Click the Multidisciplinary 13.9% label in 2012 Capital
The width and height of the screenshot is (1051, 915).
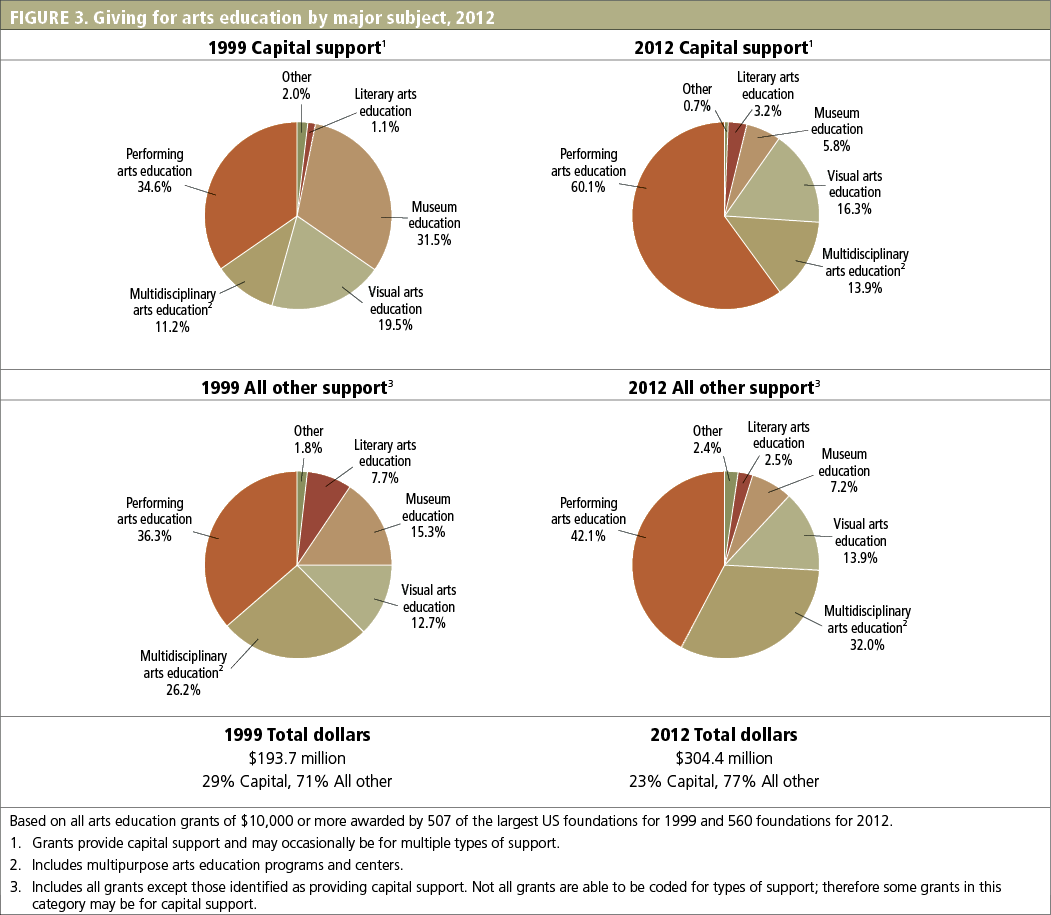tap(865, 271)
